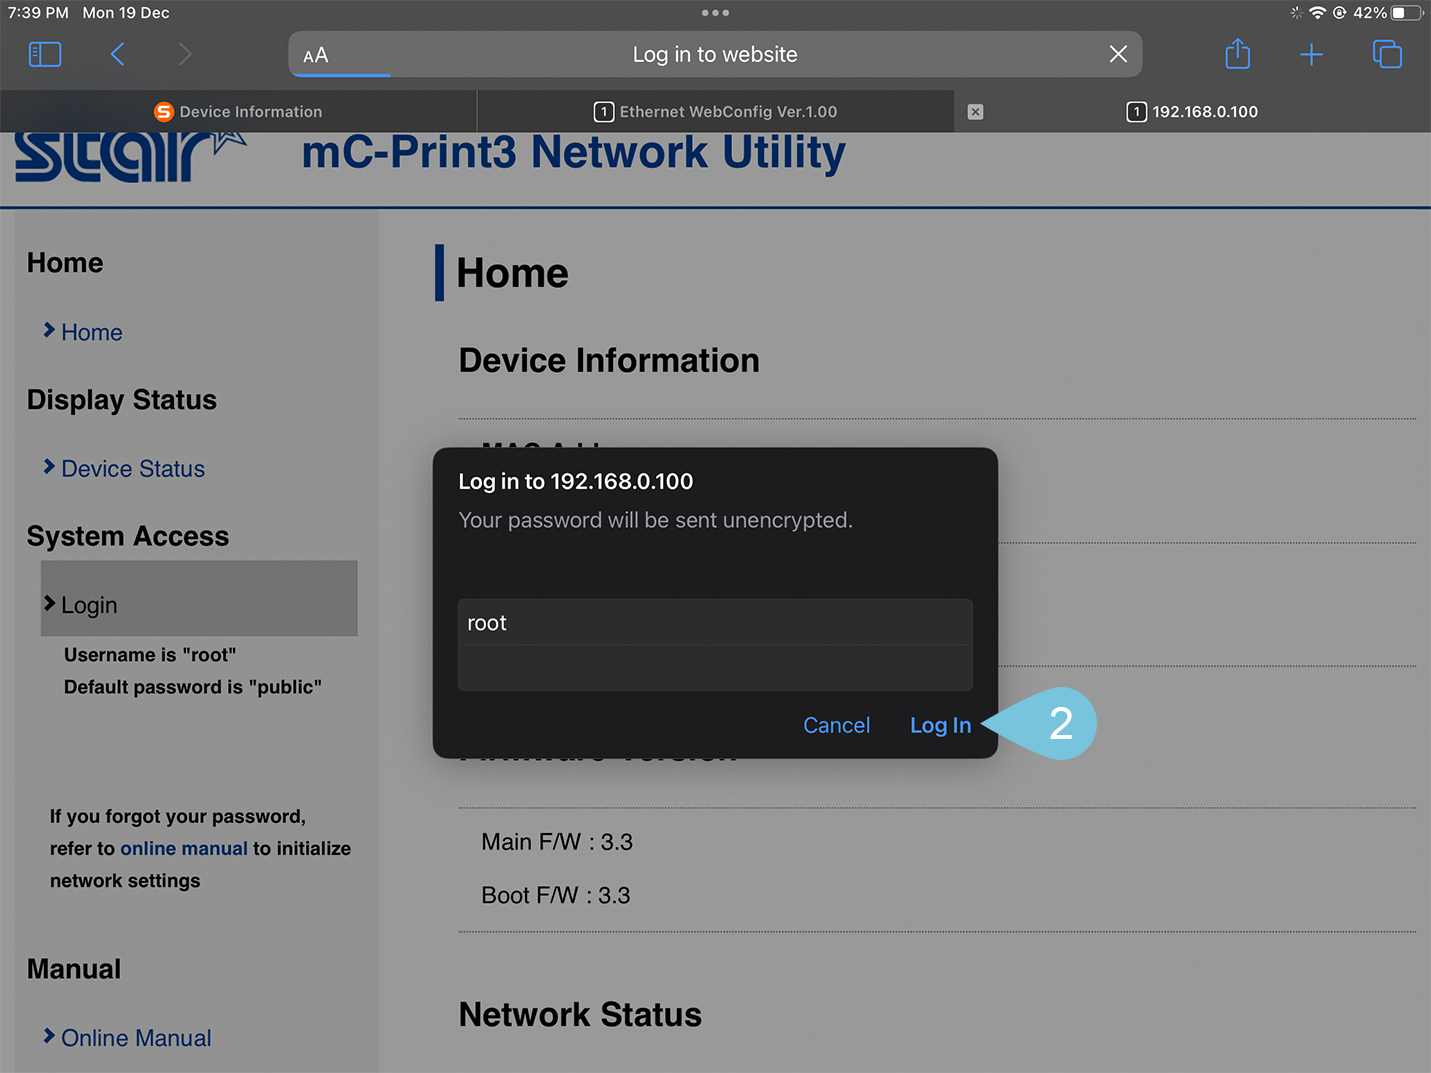Screen dimensions: 1431x1073
Task: Tap the forward navigation arrow
Action: tap(185, 54)
